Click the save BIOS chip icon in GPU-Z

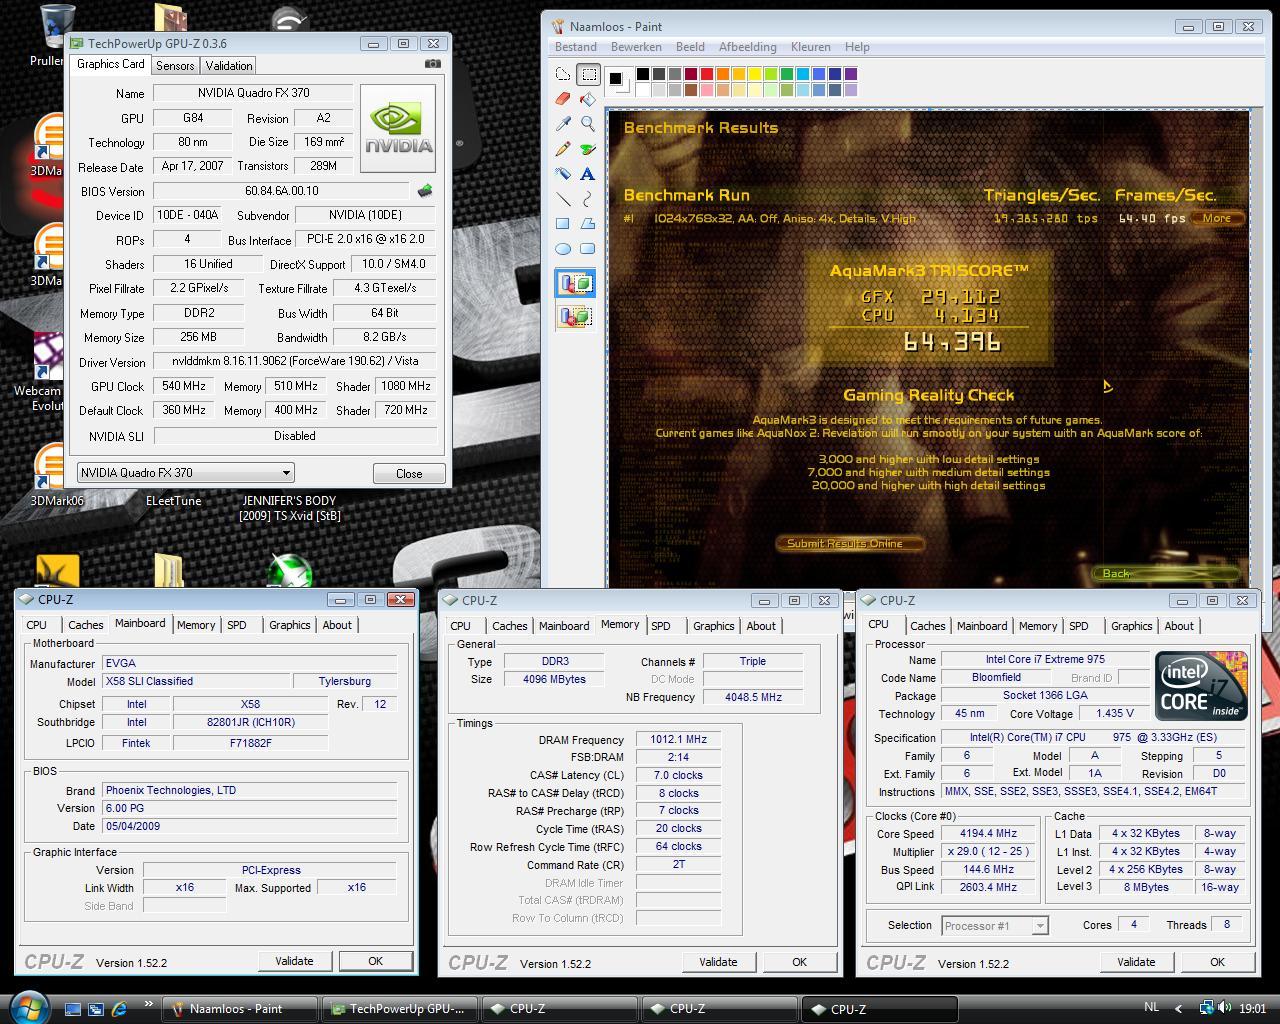(425, 191)
